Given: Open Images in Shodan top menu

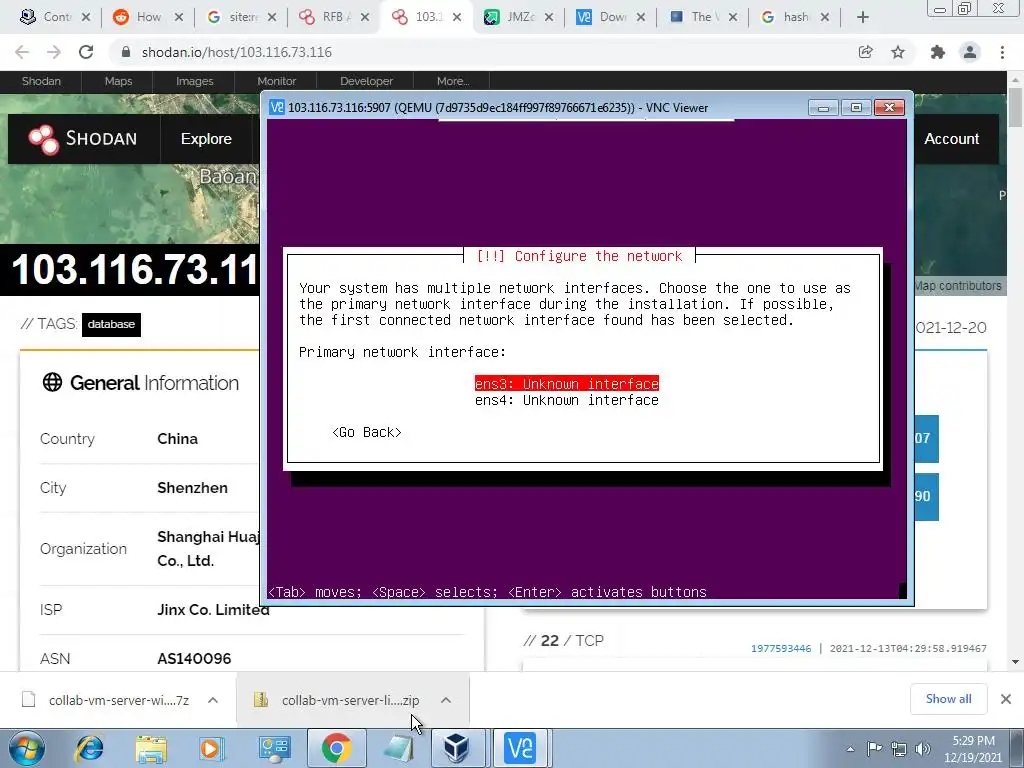Looking at the screenshot, I should [x=195, y=81].
